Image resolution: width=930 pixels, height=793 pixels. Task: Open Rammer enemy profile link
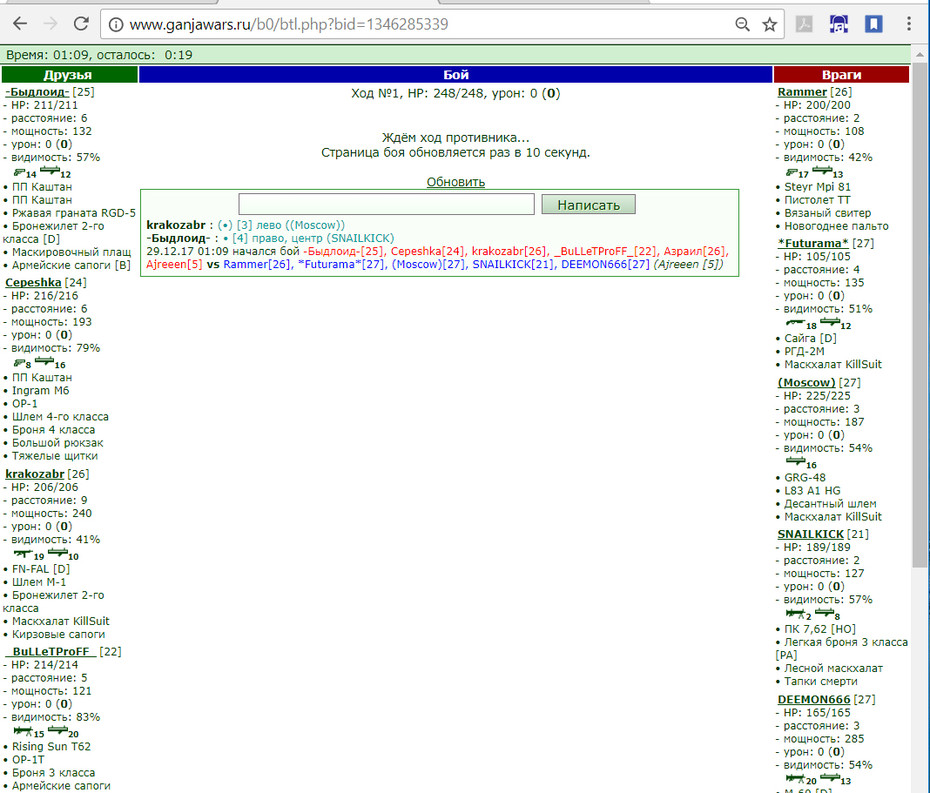[x=802, y=92]
